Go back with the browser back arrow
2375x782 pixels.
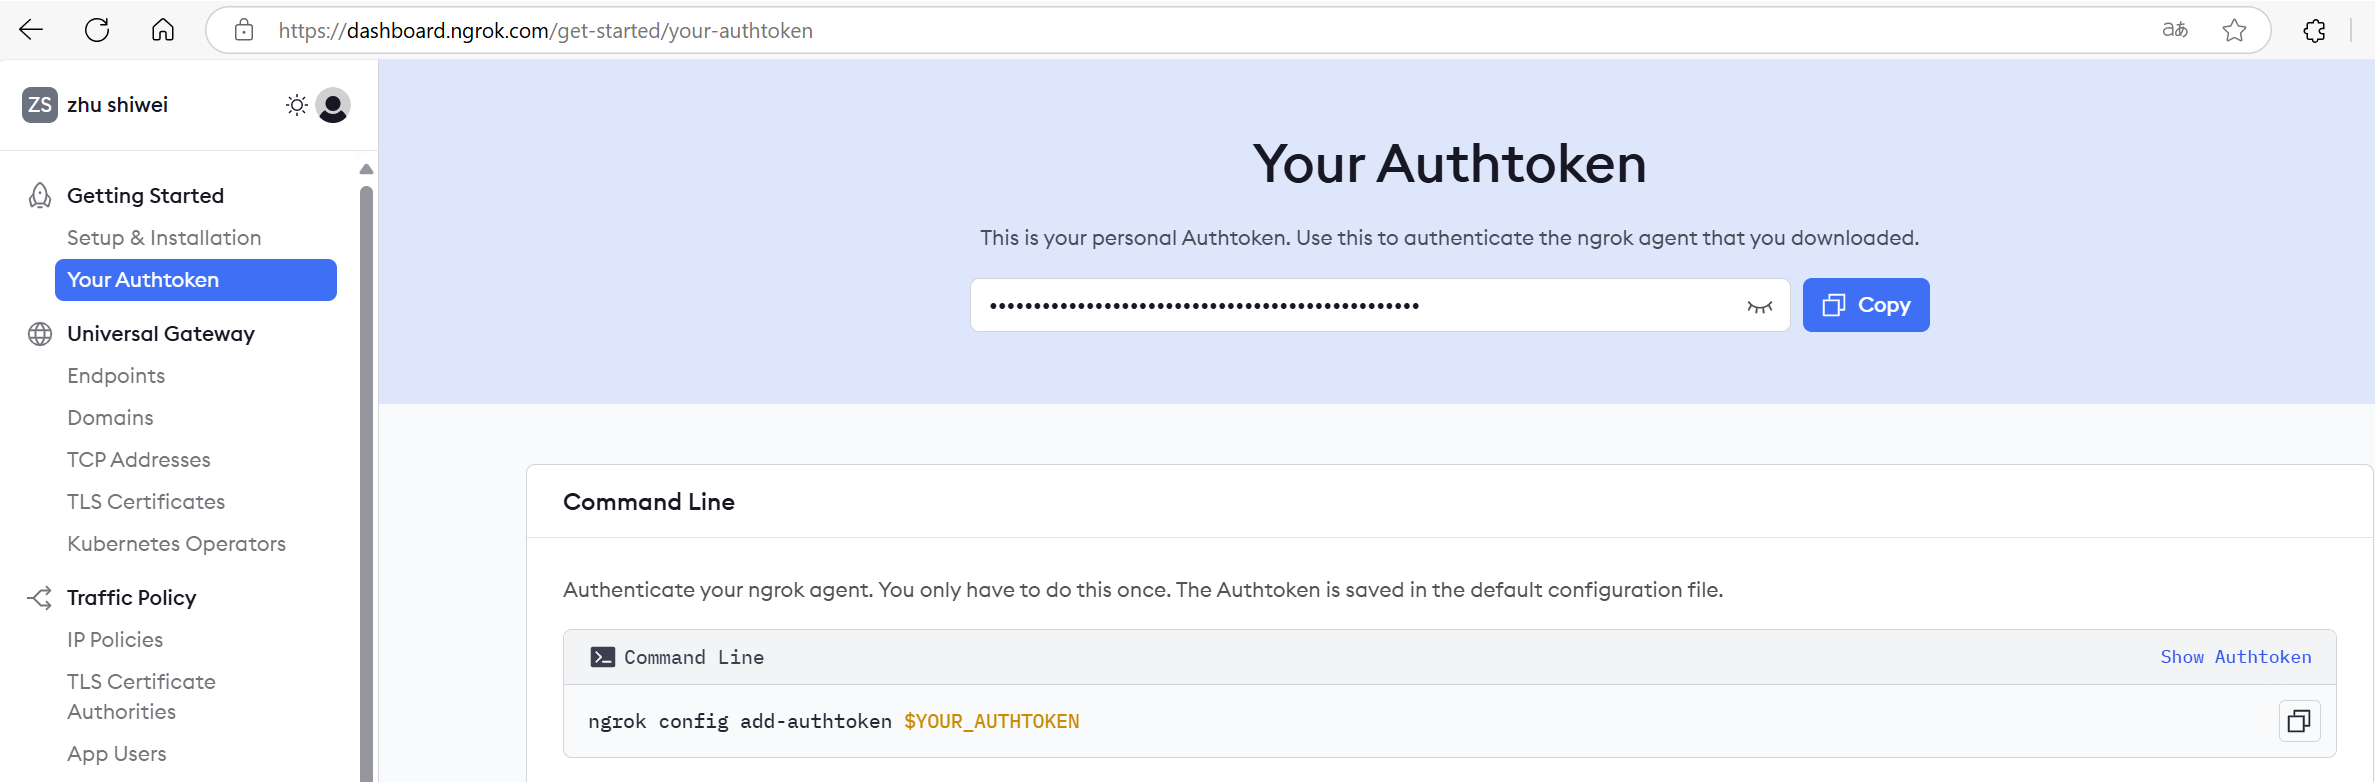(x=31, y=30)
